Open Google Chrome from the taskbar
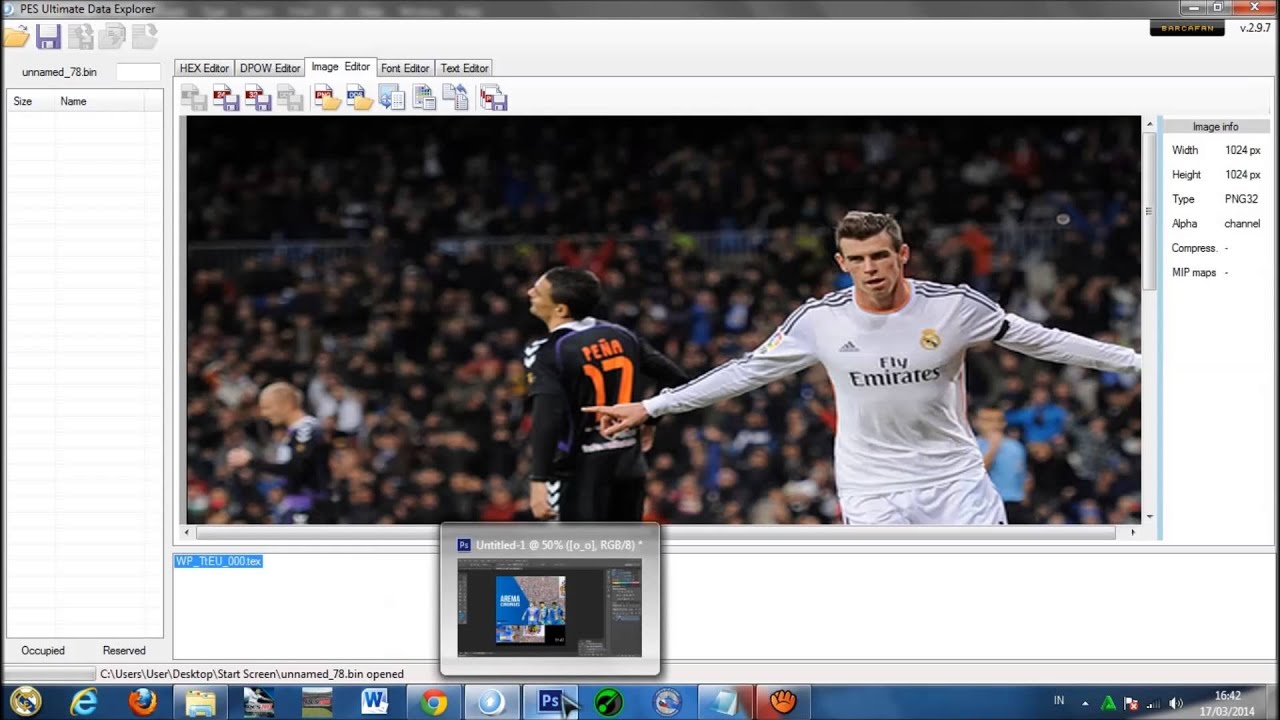Image resolution: width=1280 pixels, height=720 pixels. (433, 702)
